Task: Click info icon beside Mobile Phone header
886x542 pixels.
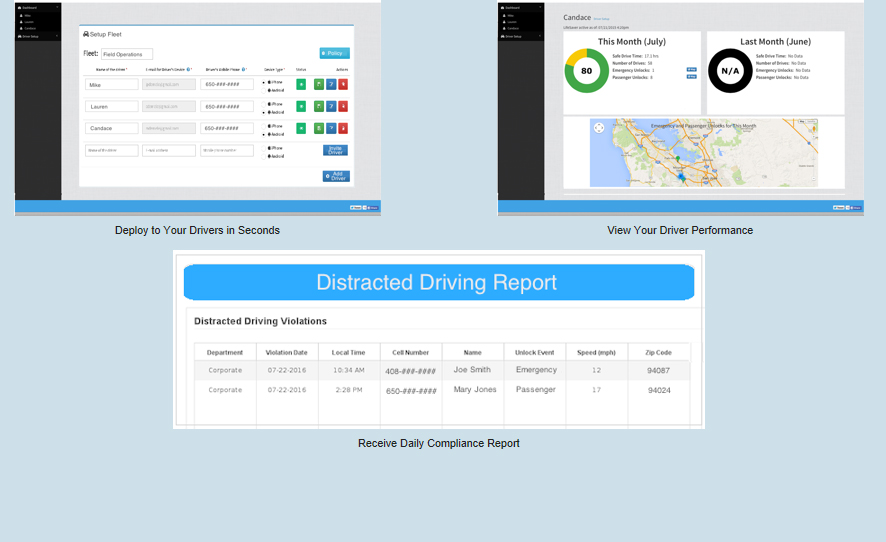Action: pos(244,70)
